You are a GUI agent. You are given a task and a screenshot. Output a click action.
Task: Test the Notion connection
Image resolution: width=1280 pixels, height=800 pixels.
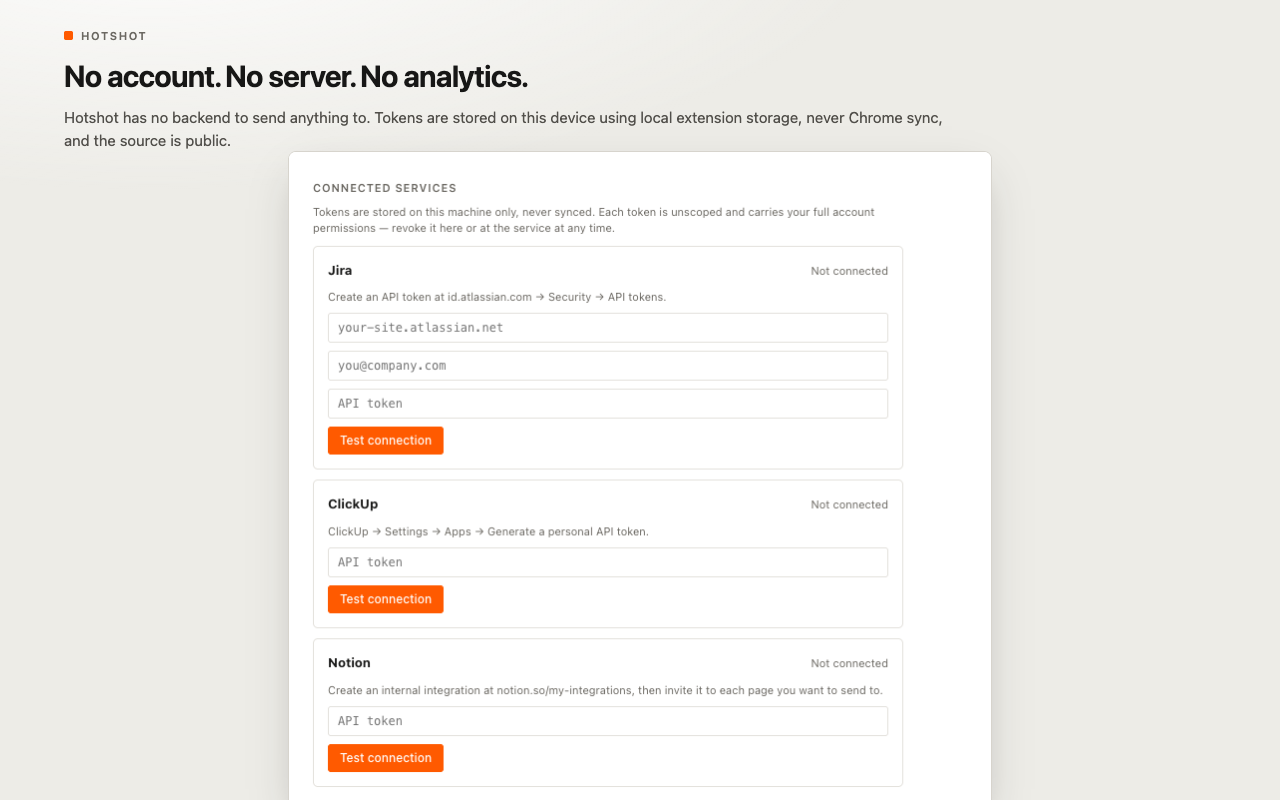pyautogui.click(x=385, y=758)
